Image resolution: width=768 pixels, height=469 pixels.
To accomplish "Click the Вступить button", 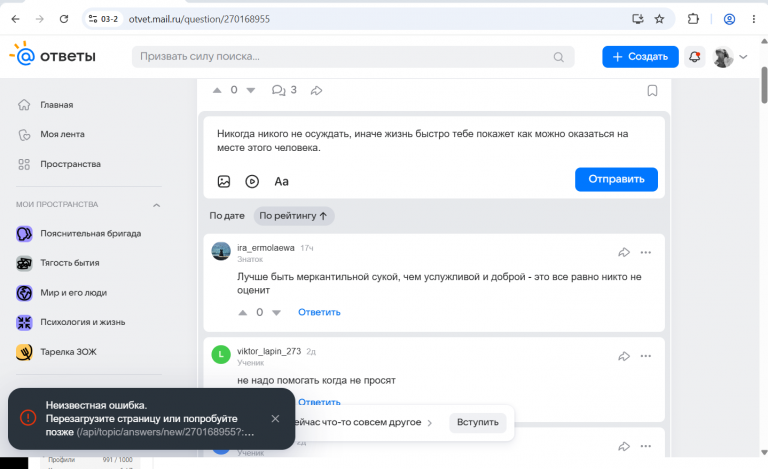I will [478, 422].
